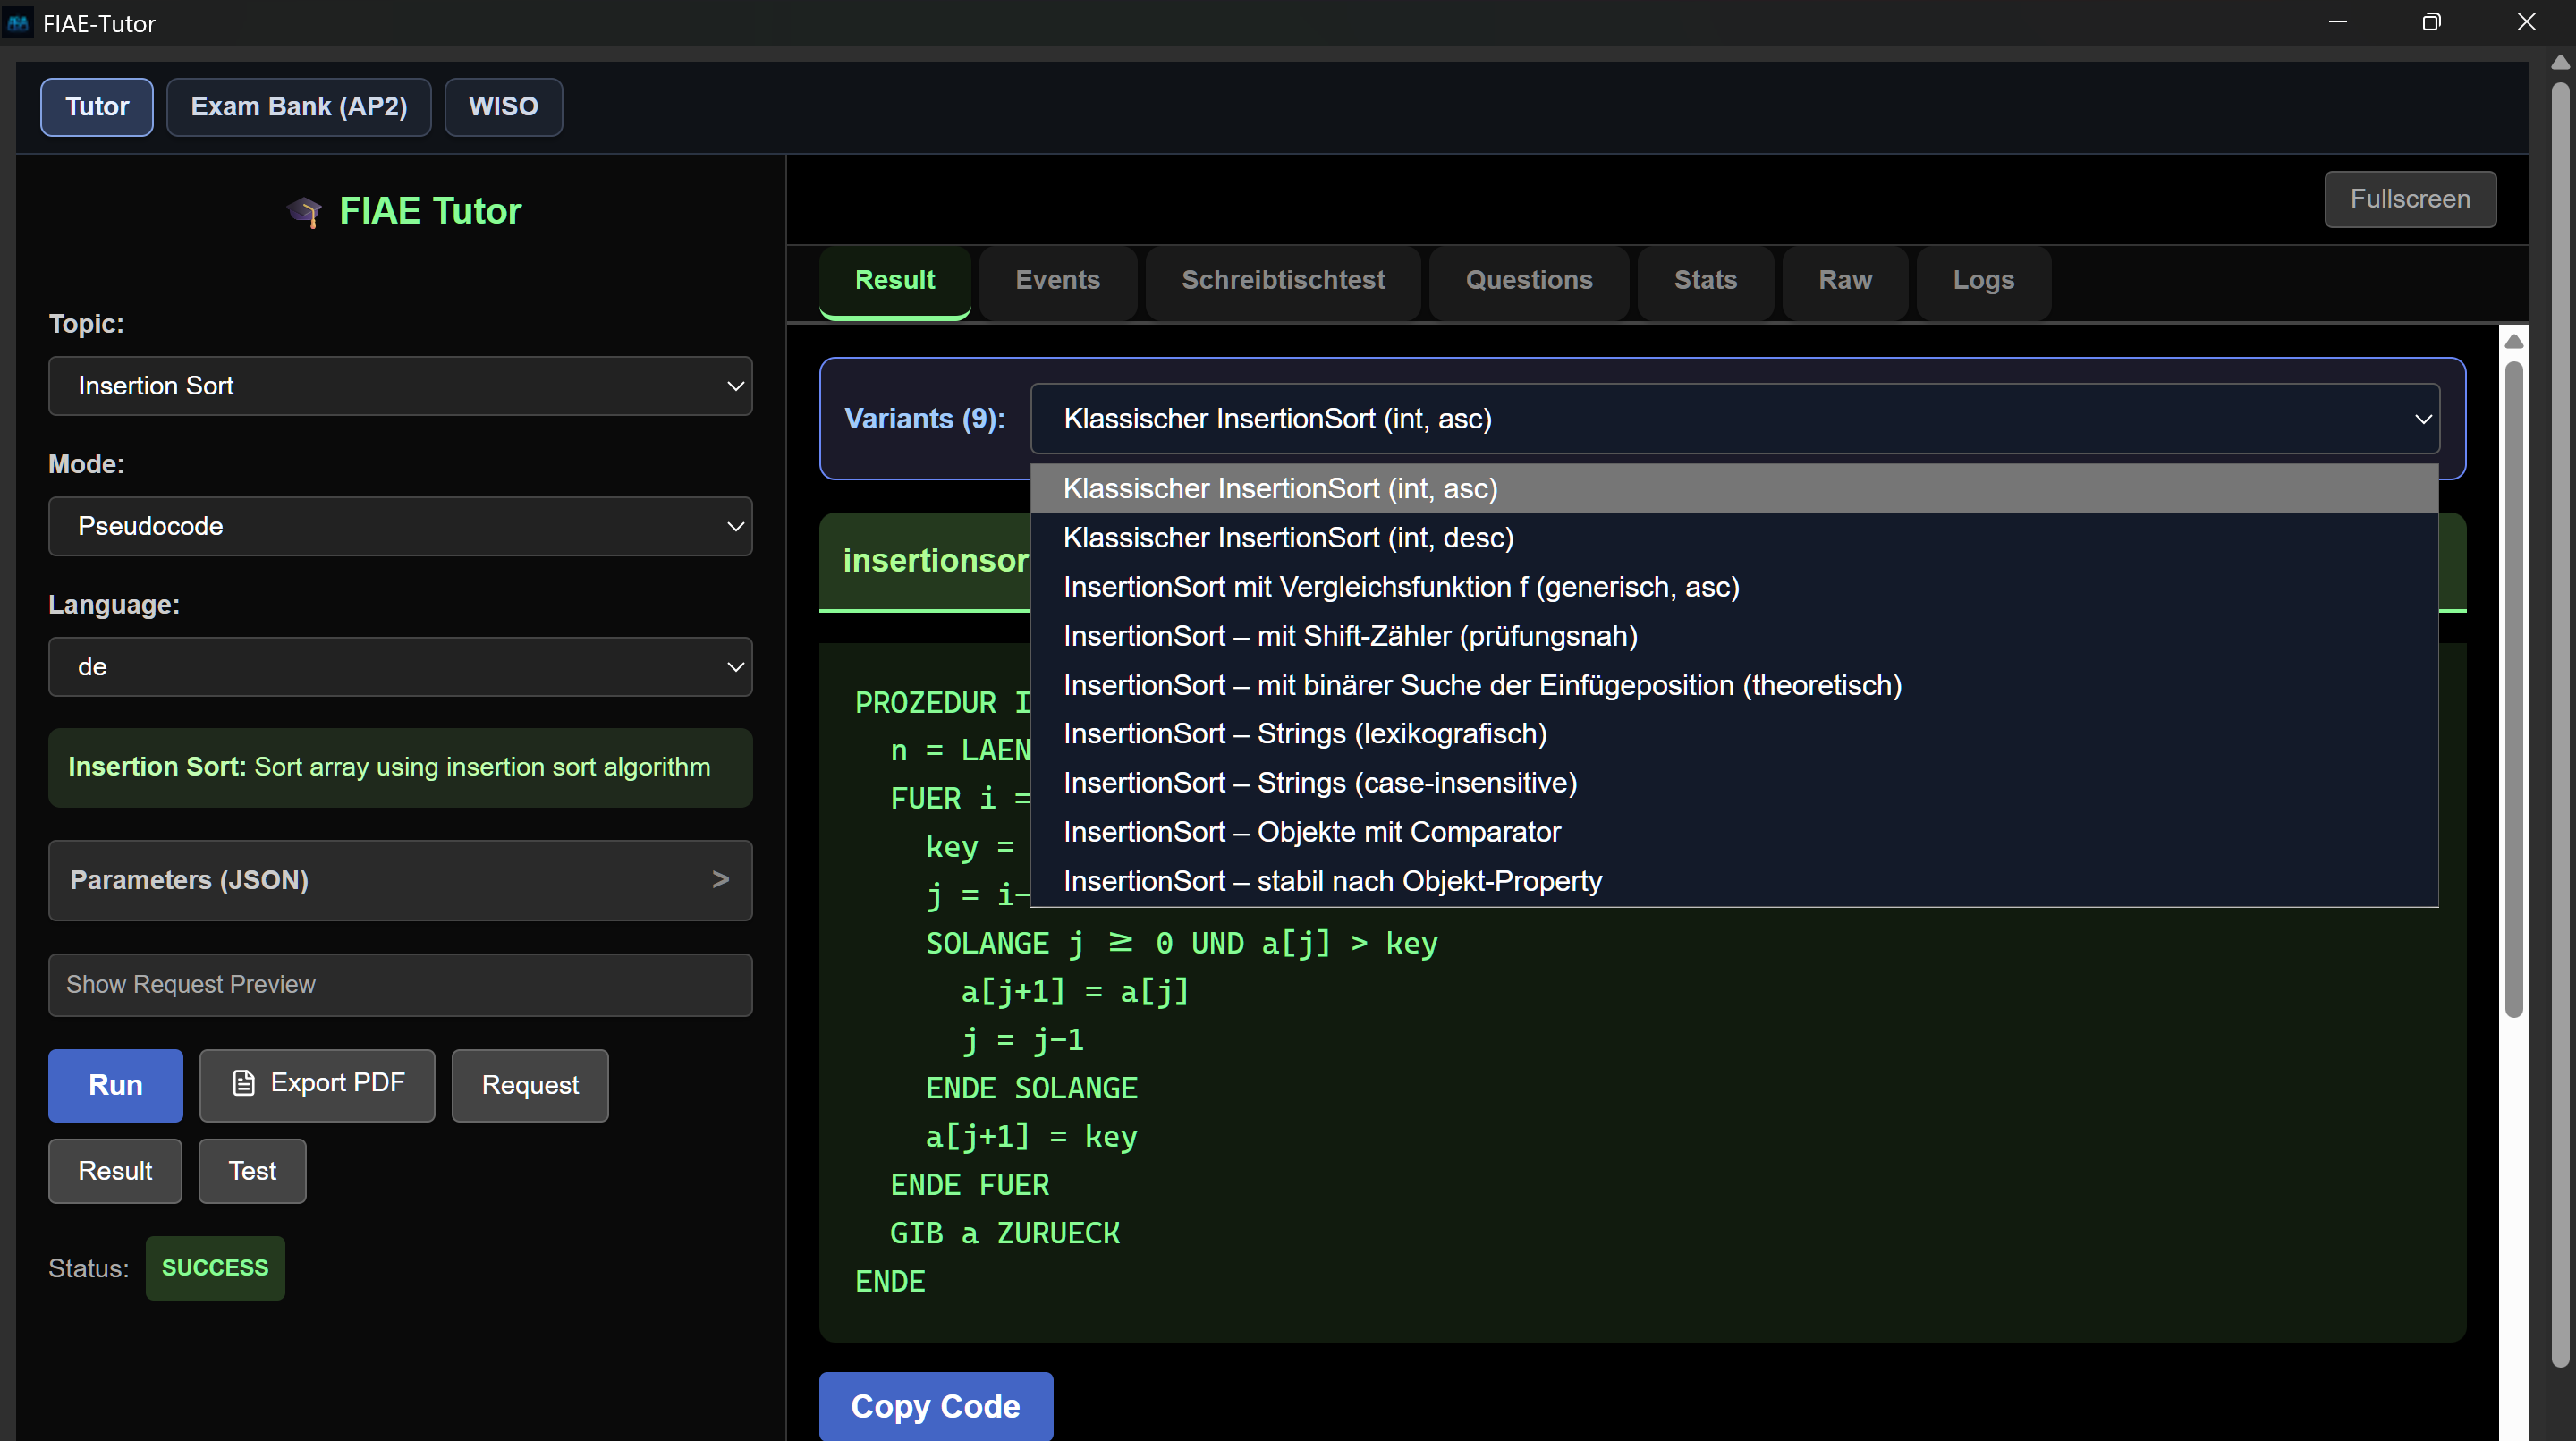This screenshot has height=1441, width=2576.
Task: Select Klassischer InsertionSort (int, asc) option
Action: point(1734,489)
